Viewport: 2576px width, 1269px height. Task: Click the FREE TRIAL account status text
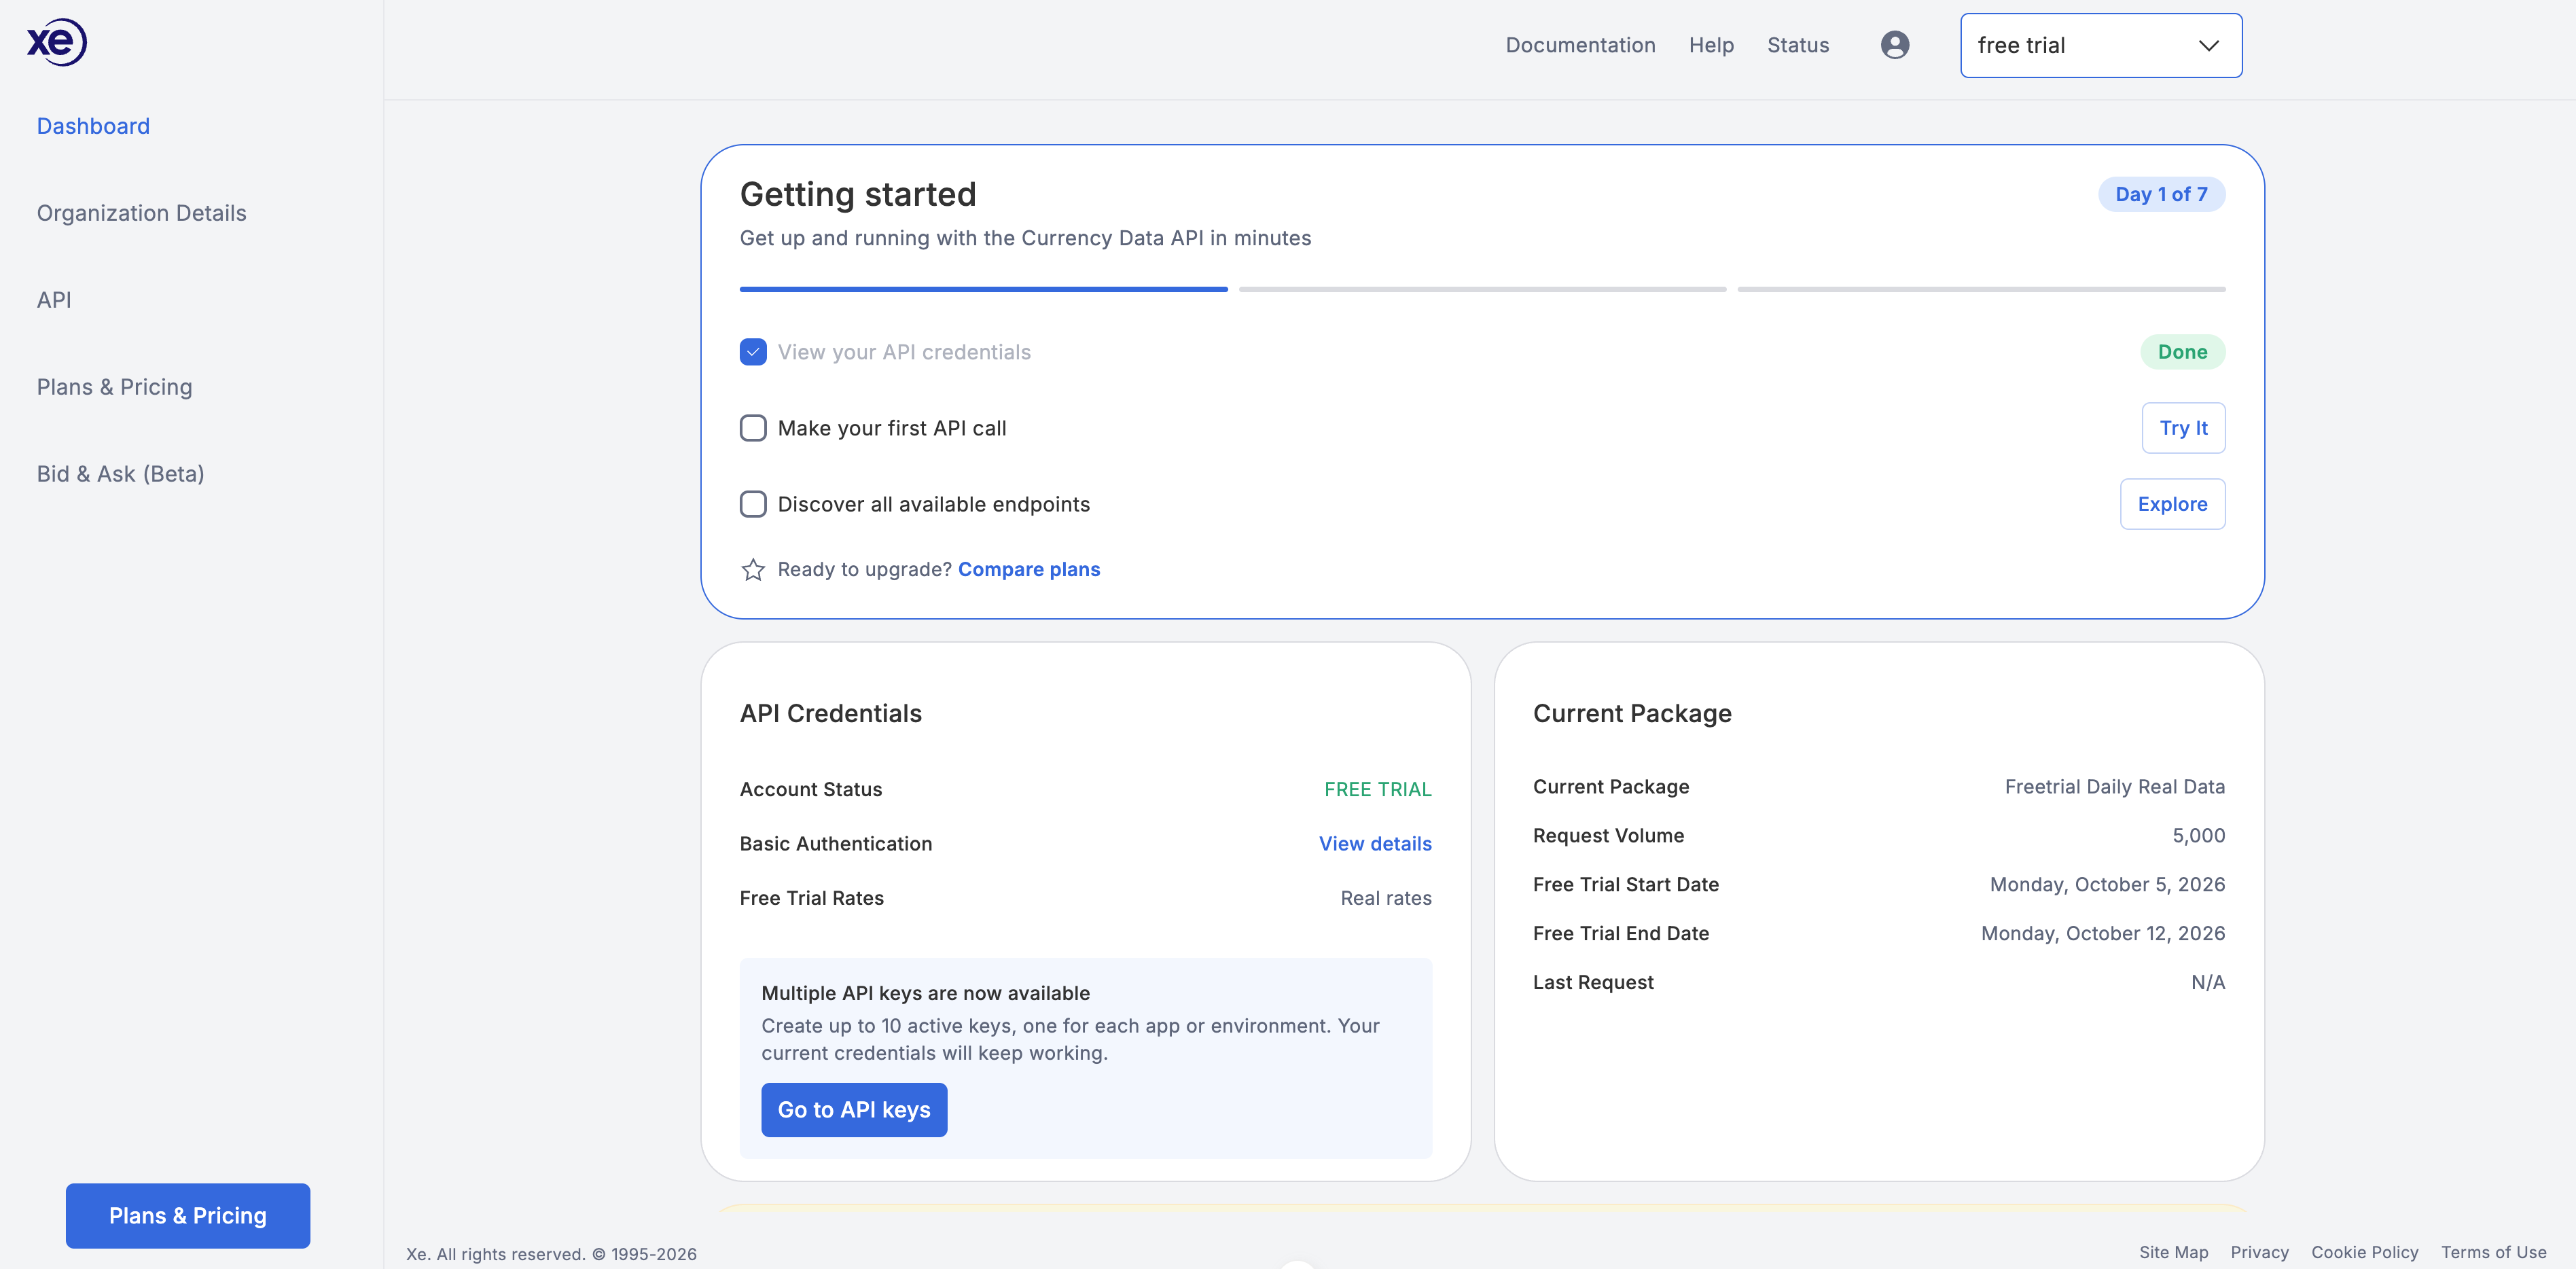pos(1377,790)
